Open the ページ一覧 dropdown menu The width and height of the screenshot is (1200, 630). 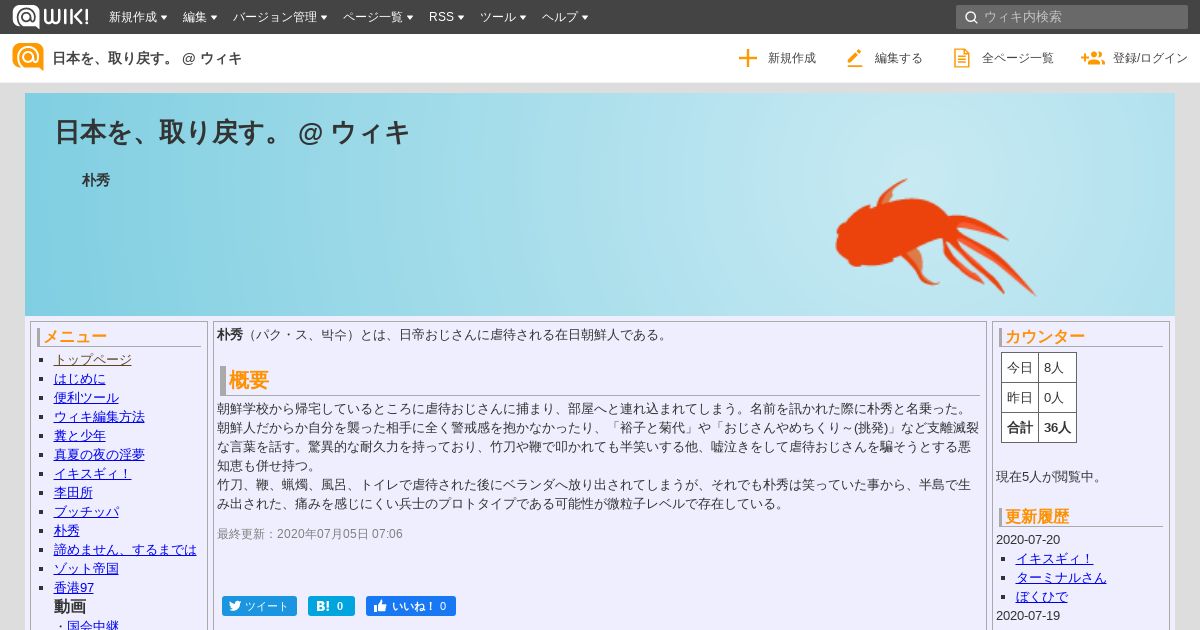click(379, 17)
